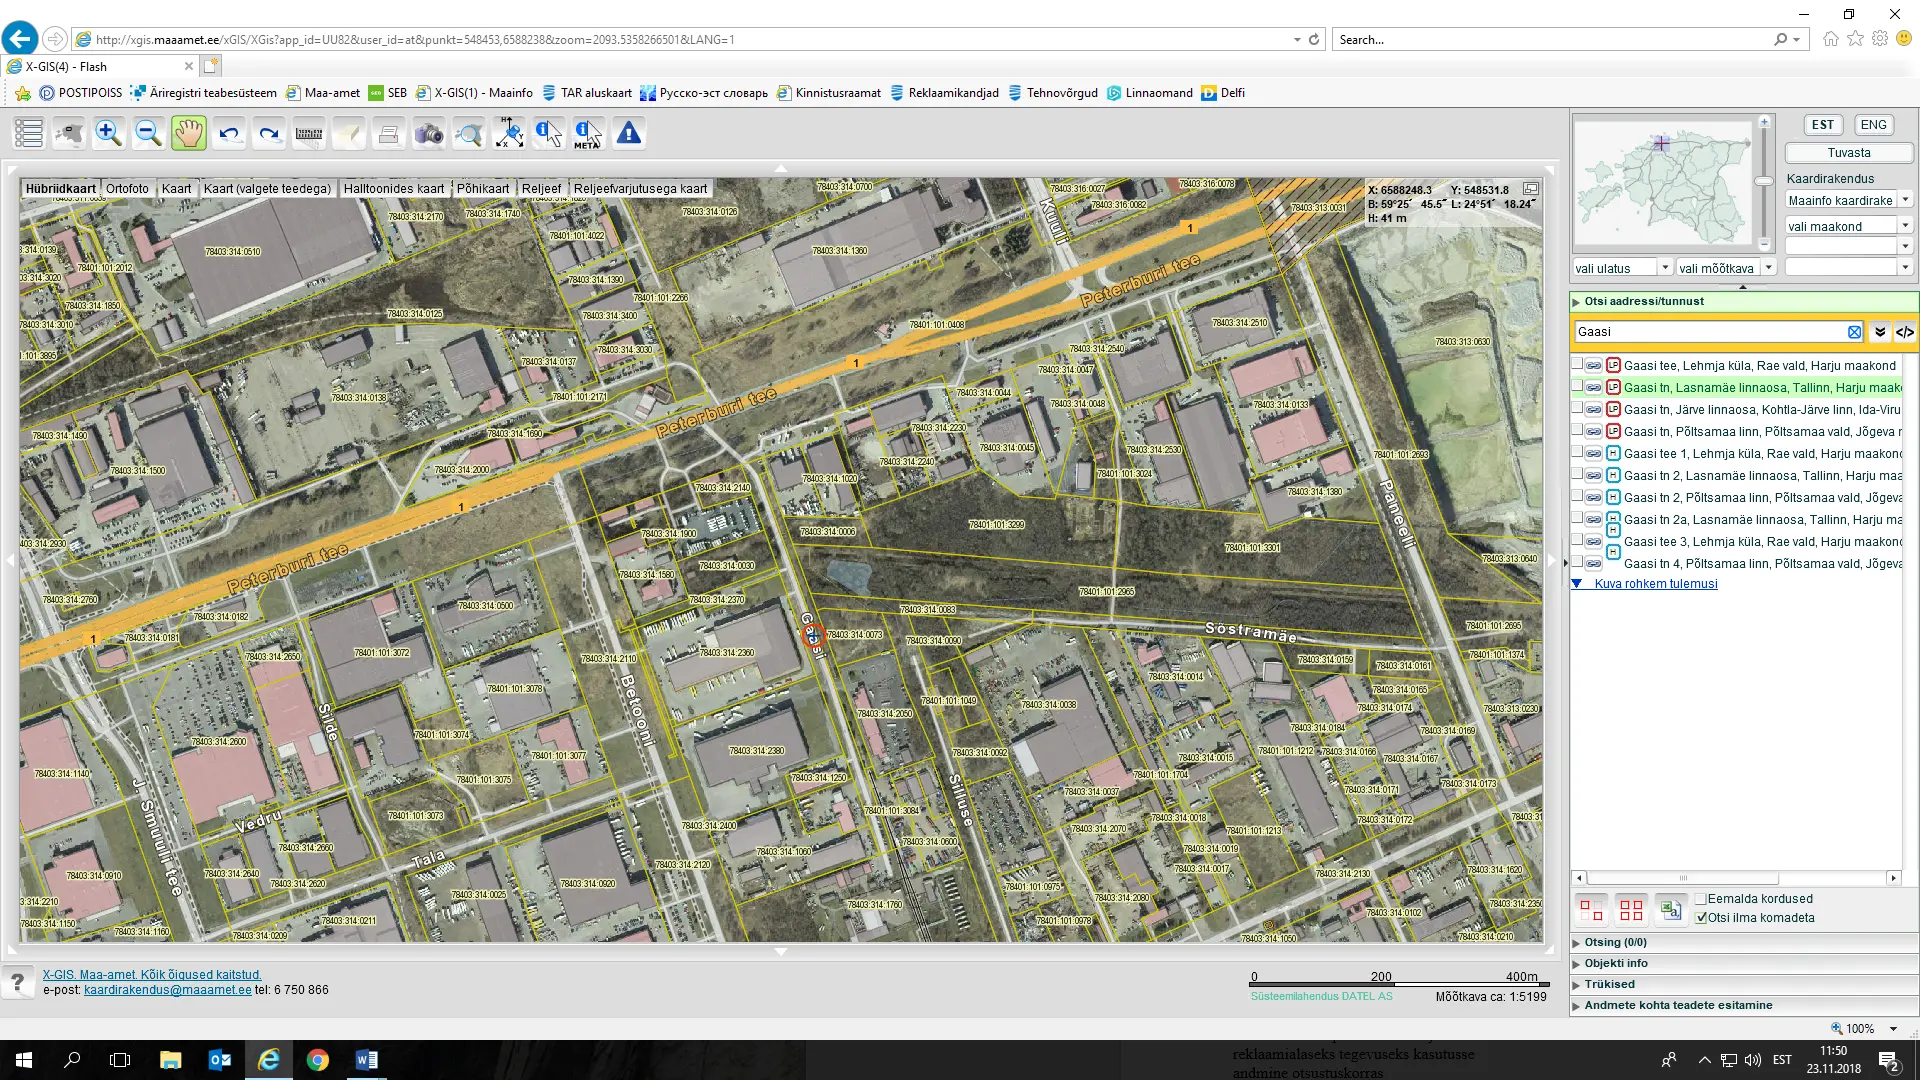This screenshot has height=1080, width=1920.
Task: Select the Reljeef map tab
Action: pos(541,188)
